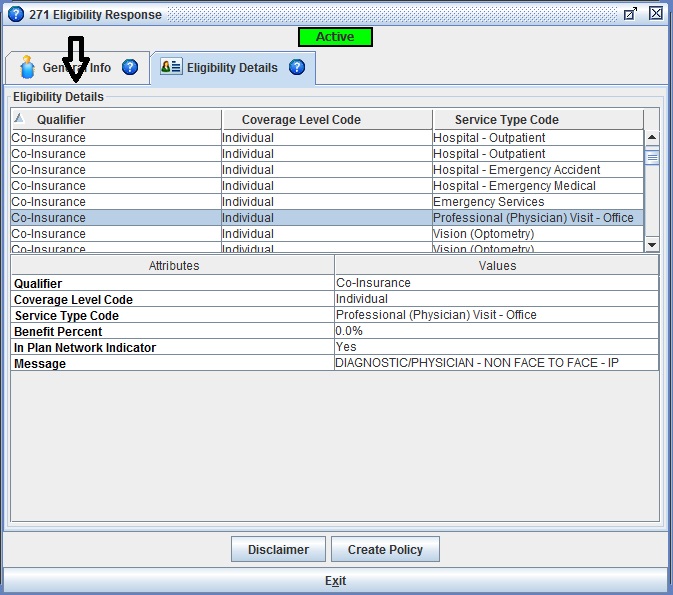The height and width of the screenshot is (595, 673).
Task: Click the Attributes column header
Action: [173, 265]
